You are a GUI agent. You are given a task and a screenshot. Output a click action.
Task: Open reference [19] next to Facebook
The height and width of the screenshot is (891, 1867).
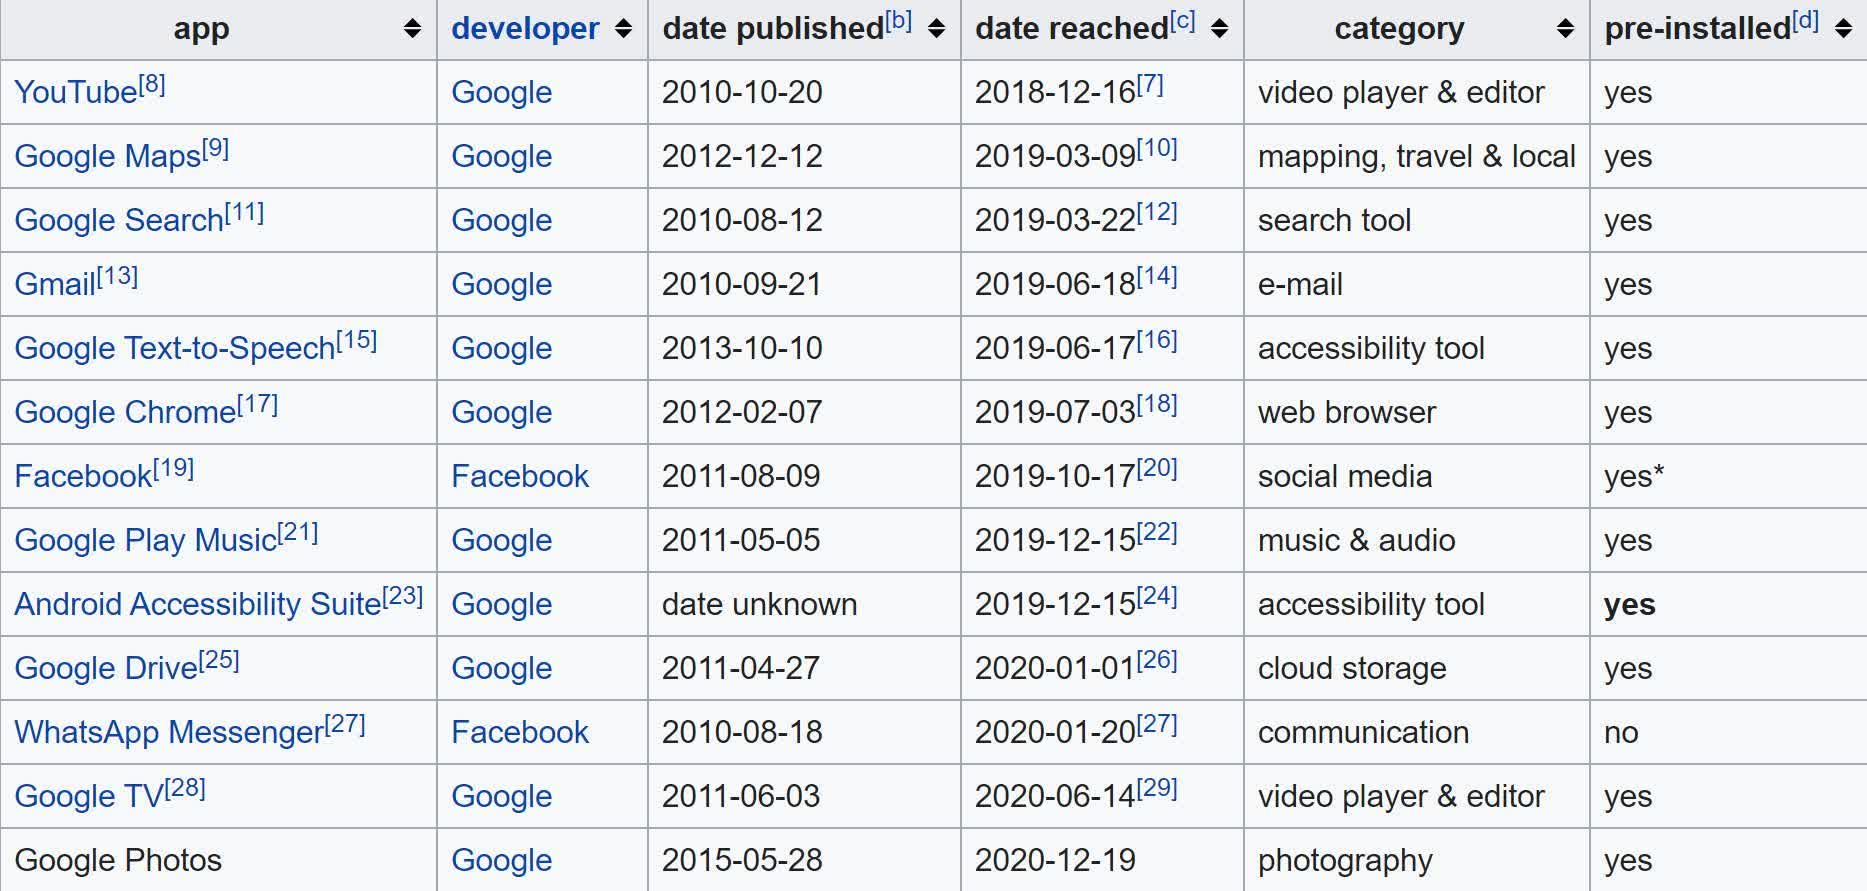click(174, 468)
